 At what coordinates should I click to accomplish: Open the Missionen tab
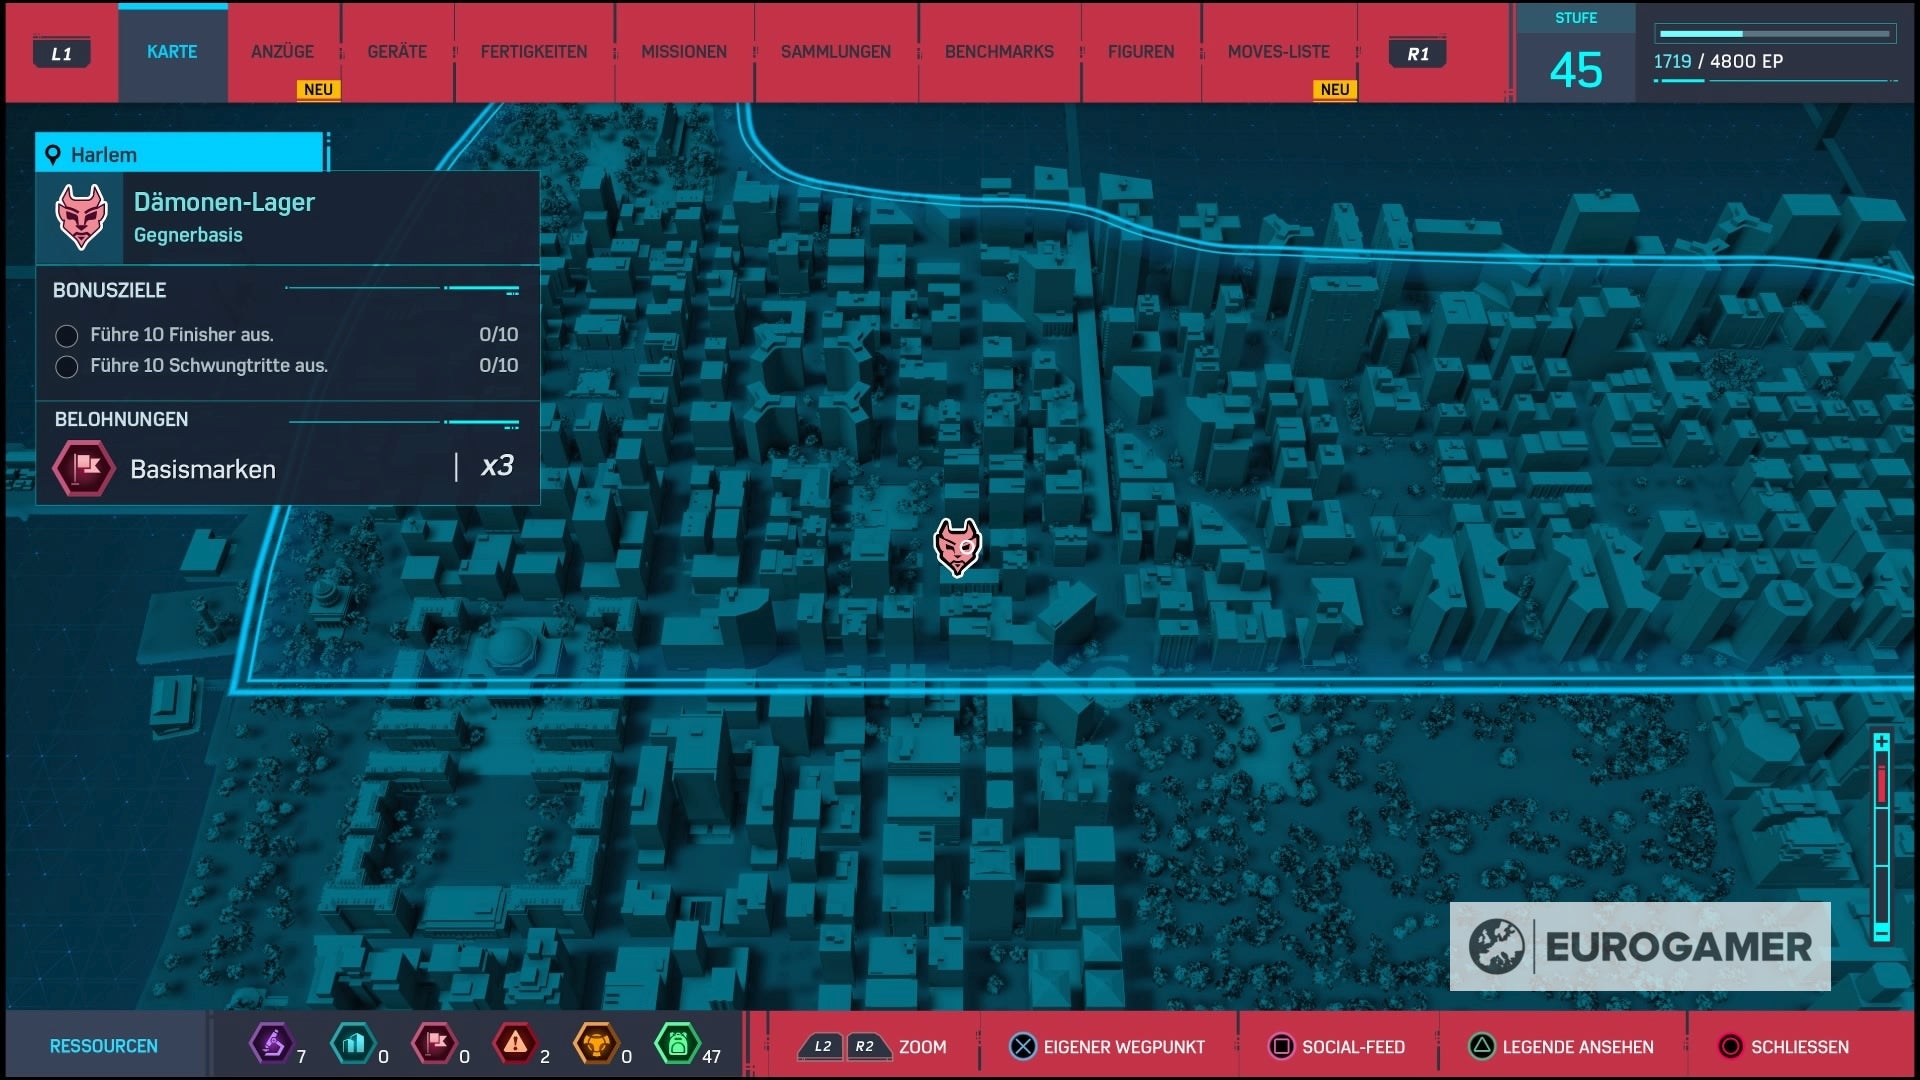point(684,52)
